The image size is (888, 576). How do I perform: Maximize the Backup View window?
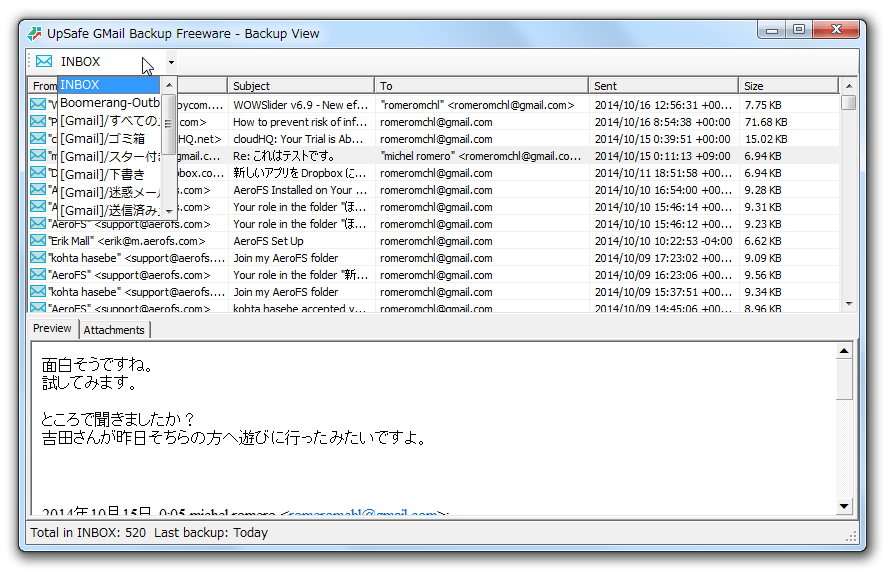(x=799, y=29)
